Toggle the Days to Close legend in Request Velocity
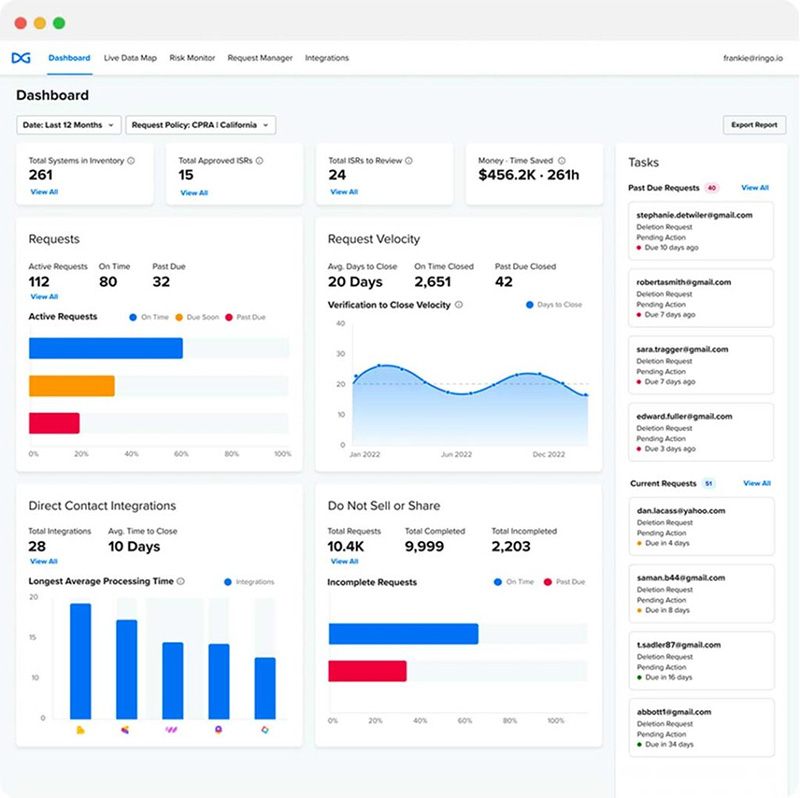This screenshot has height=798, width=800. point(553,306)
